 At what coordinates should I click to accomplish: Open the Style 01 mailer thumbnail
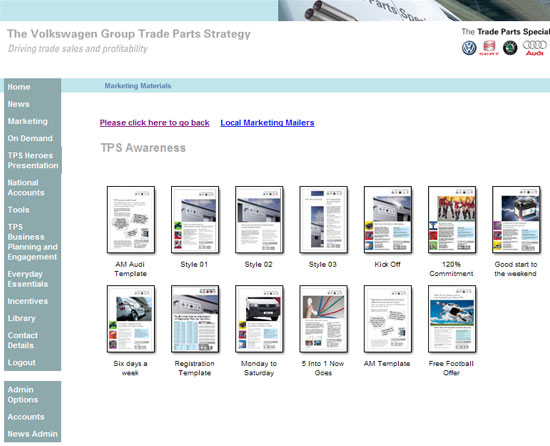click(x=195, y=220)
